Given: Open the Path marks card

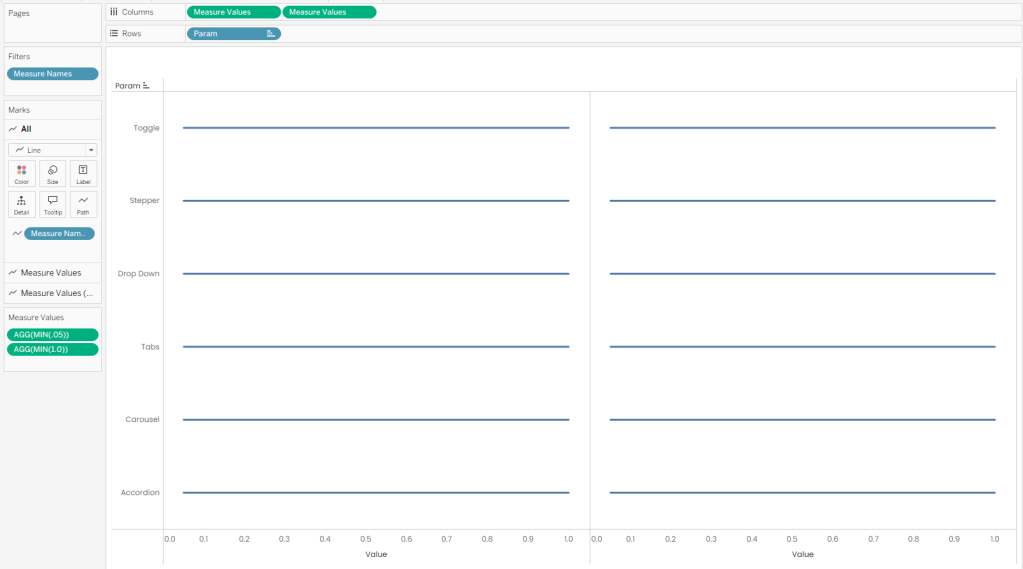Looking at the screenshot, I should pyautogui.click(x=83, y=204).
